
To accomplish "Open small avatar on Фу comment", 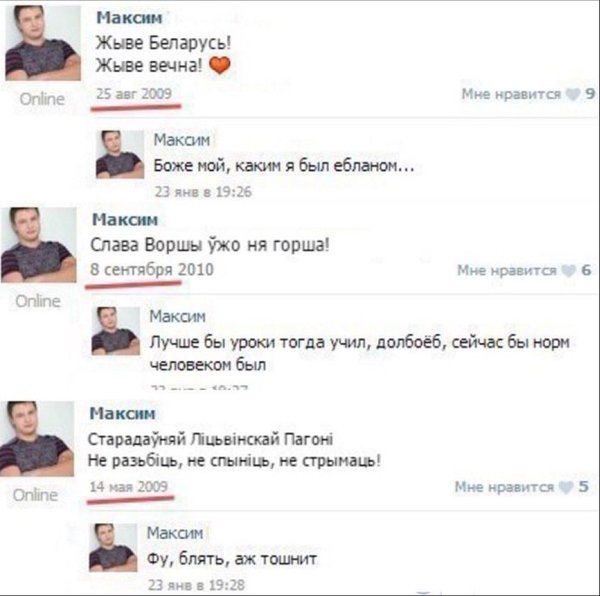I will tap(113, 547).
